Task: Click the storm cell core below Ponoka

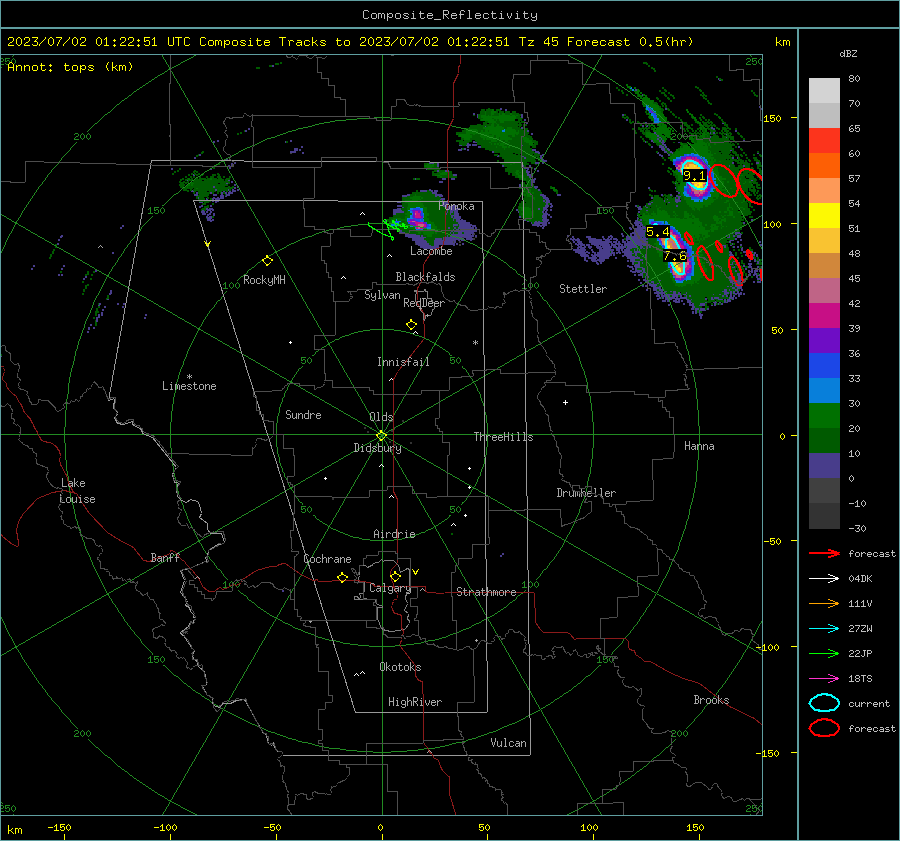Action: pyautogui.click(x=417, y=219)
